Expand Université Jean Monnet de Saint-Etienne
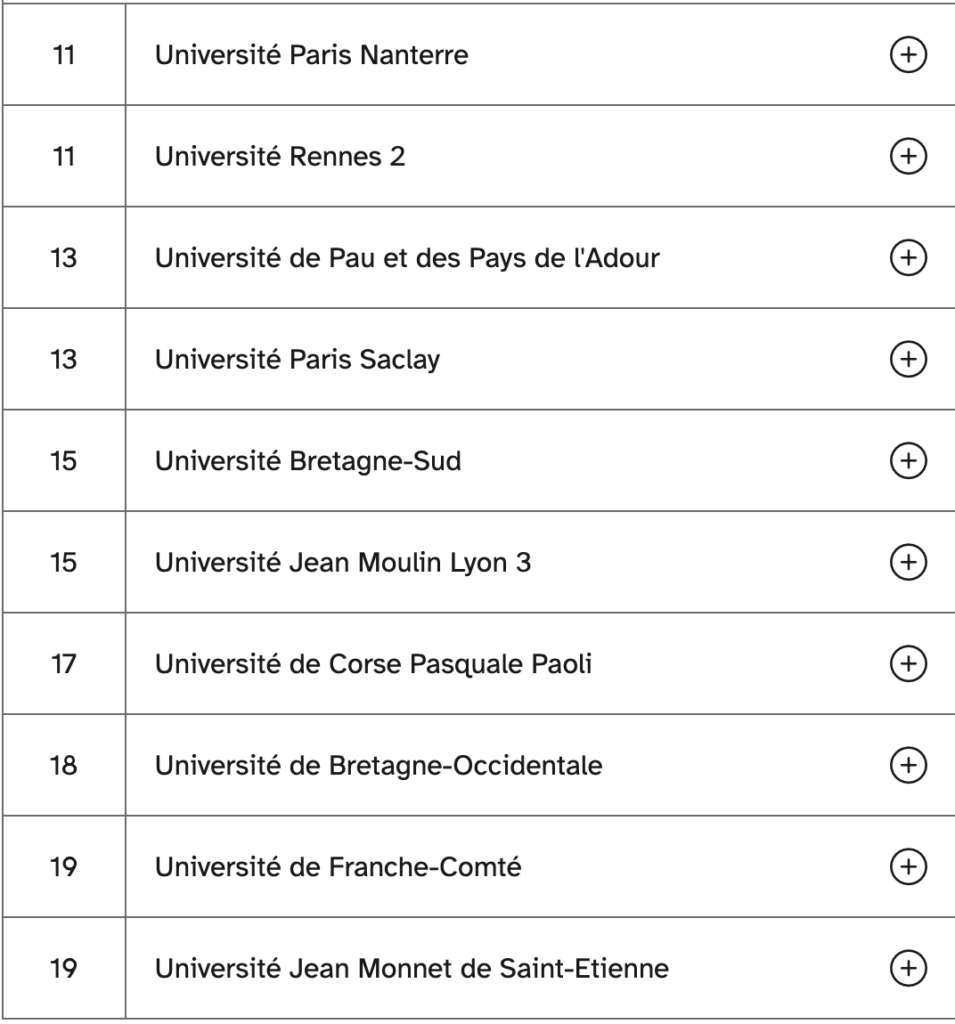Image resolution: width=955 pixels, height=1024 pixels. (908, 968)
